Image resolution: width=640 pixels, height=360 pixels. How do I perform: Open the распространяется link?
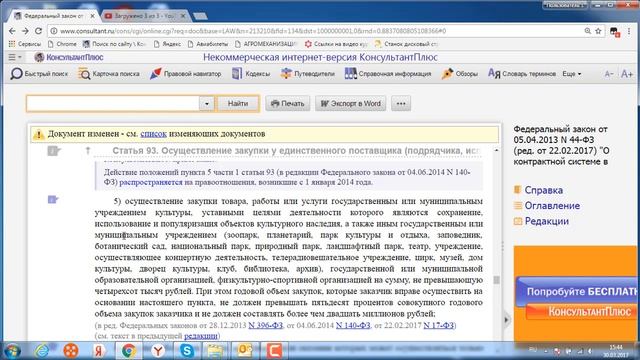click(x=151, y=182)
